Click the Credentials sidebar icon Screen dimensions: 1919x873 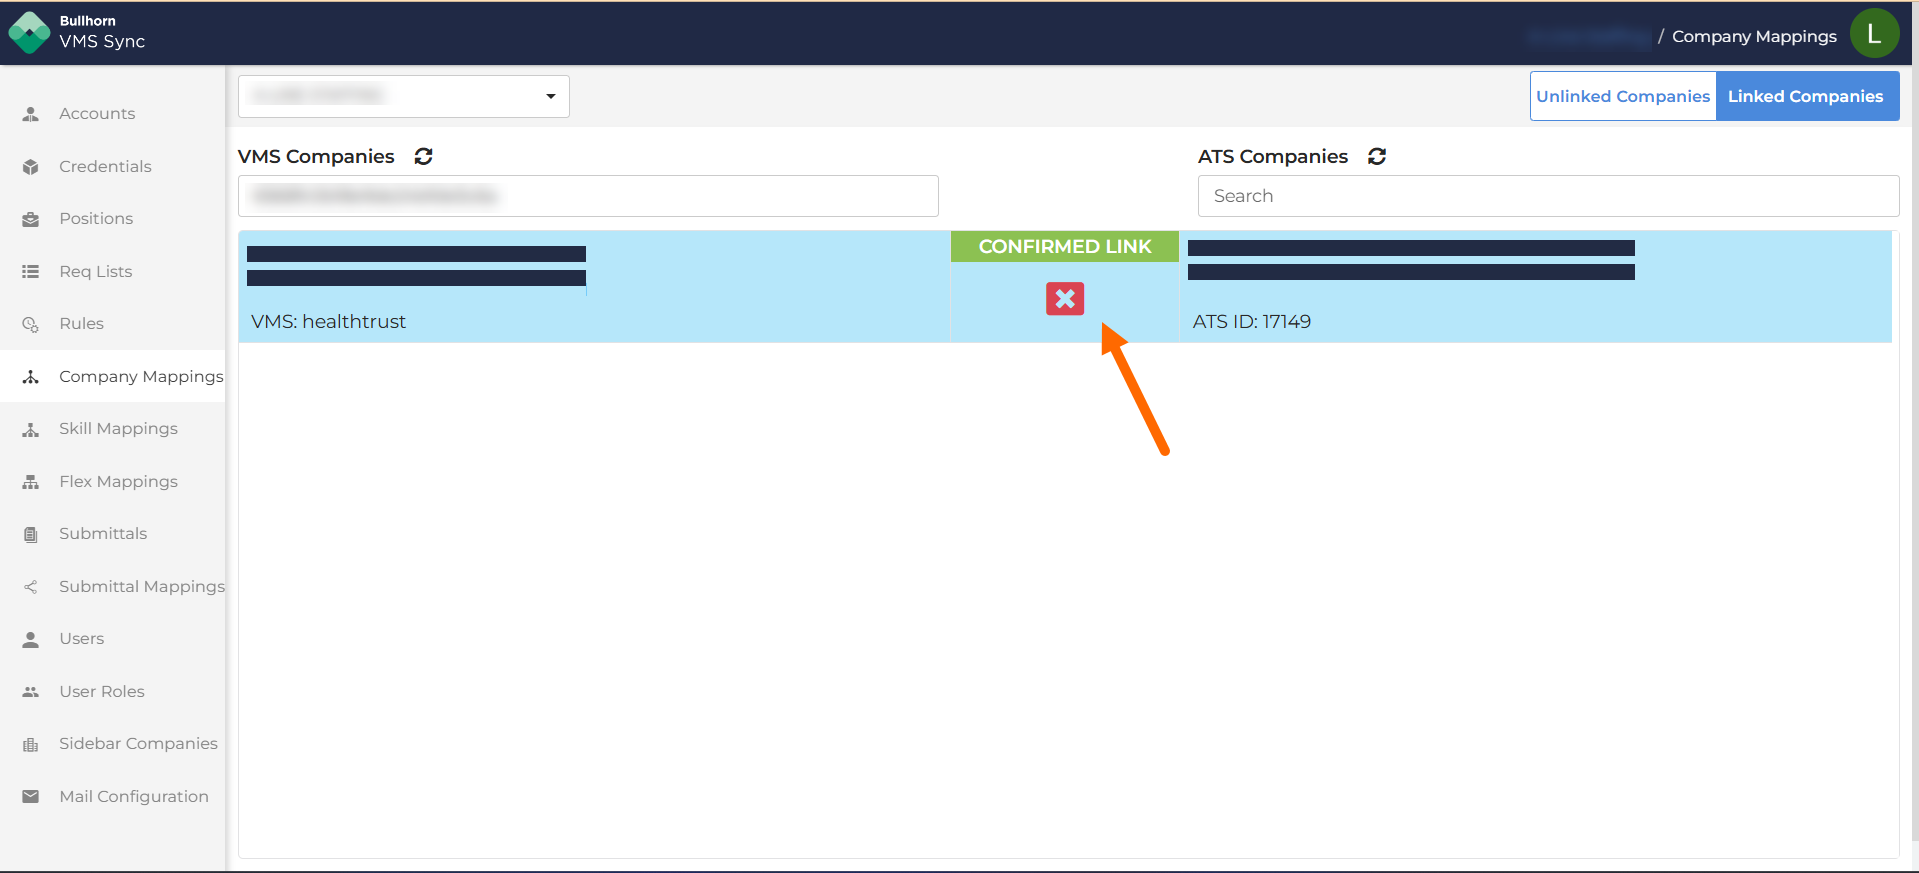tap(31, 167)
